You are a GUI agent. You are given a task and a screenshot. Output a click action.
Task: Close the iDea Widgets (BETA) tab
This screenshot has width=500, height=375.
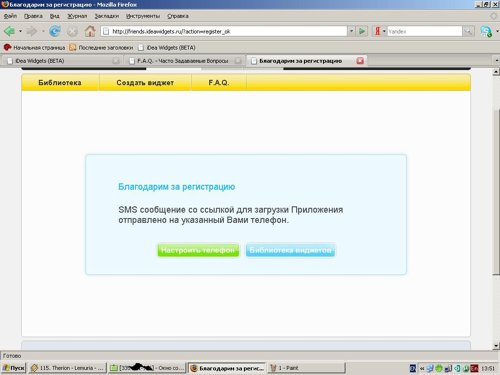(x=116, y=61)
